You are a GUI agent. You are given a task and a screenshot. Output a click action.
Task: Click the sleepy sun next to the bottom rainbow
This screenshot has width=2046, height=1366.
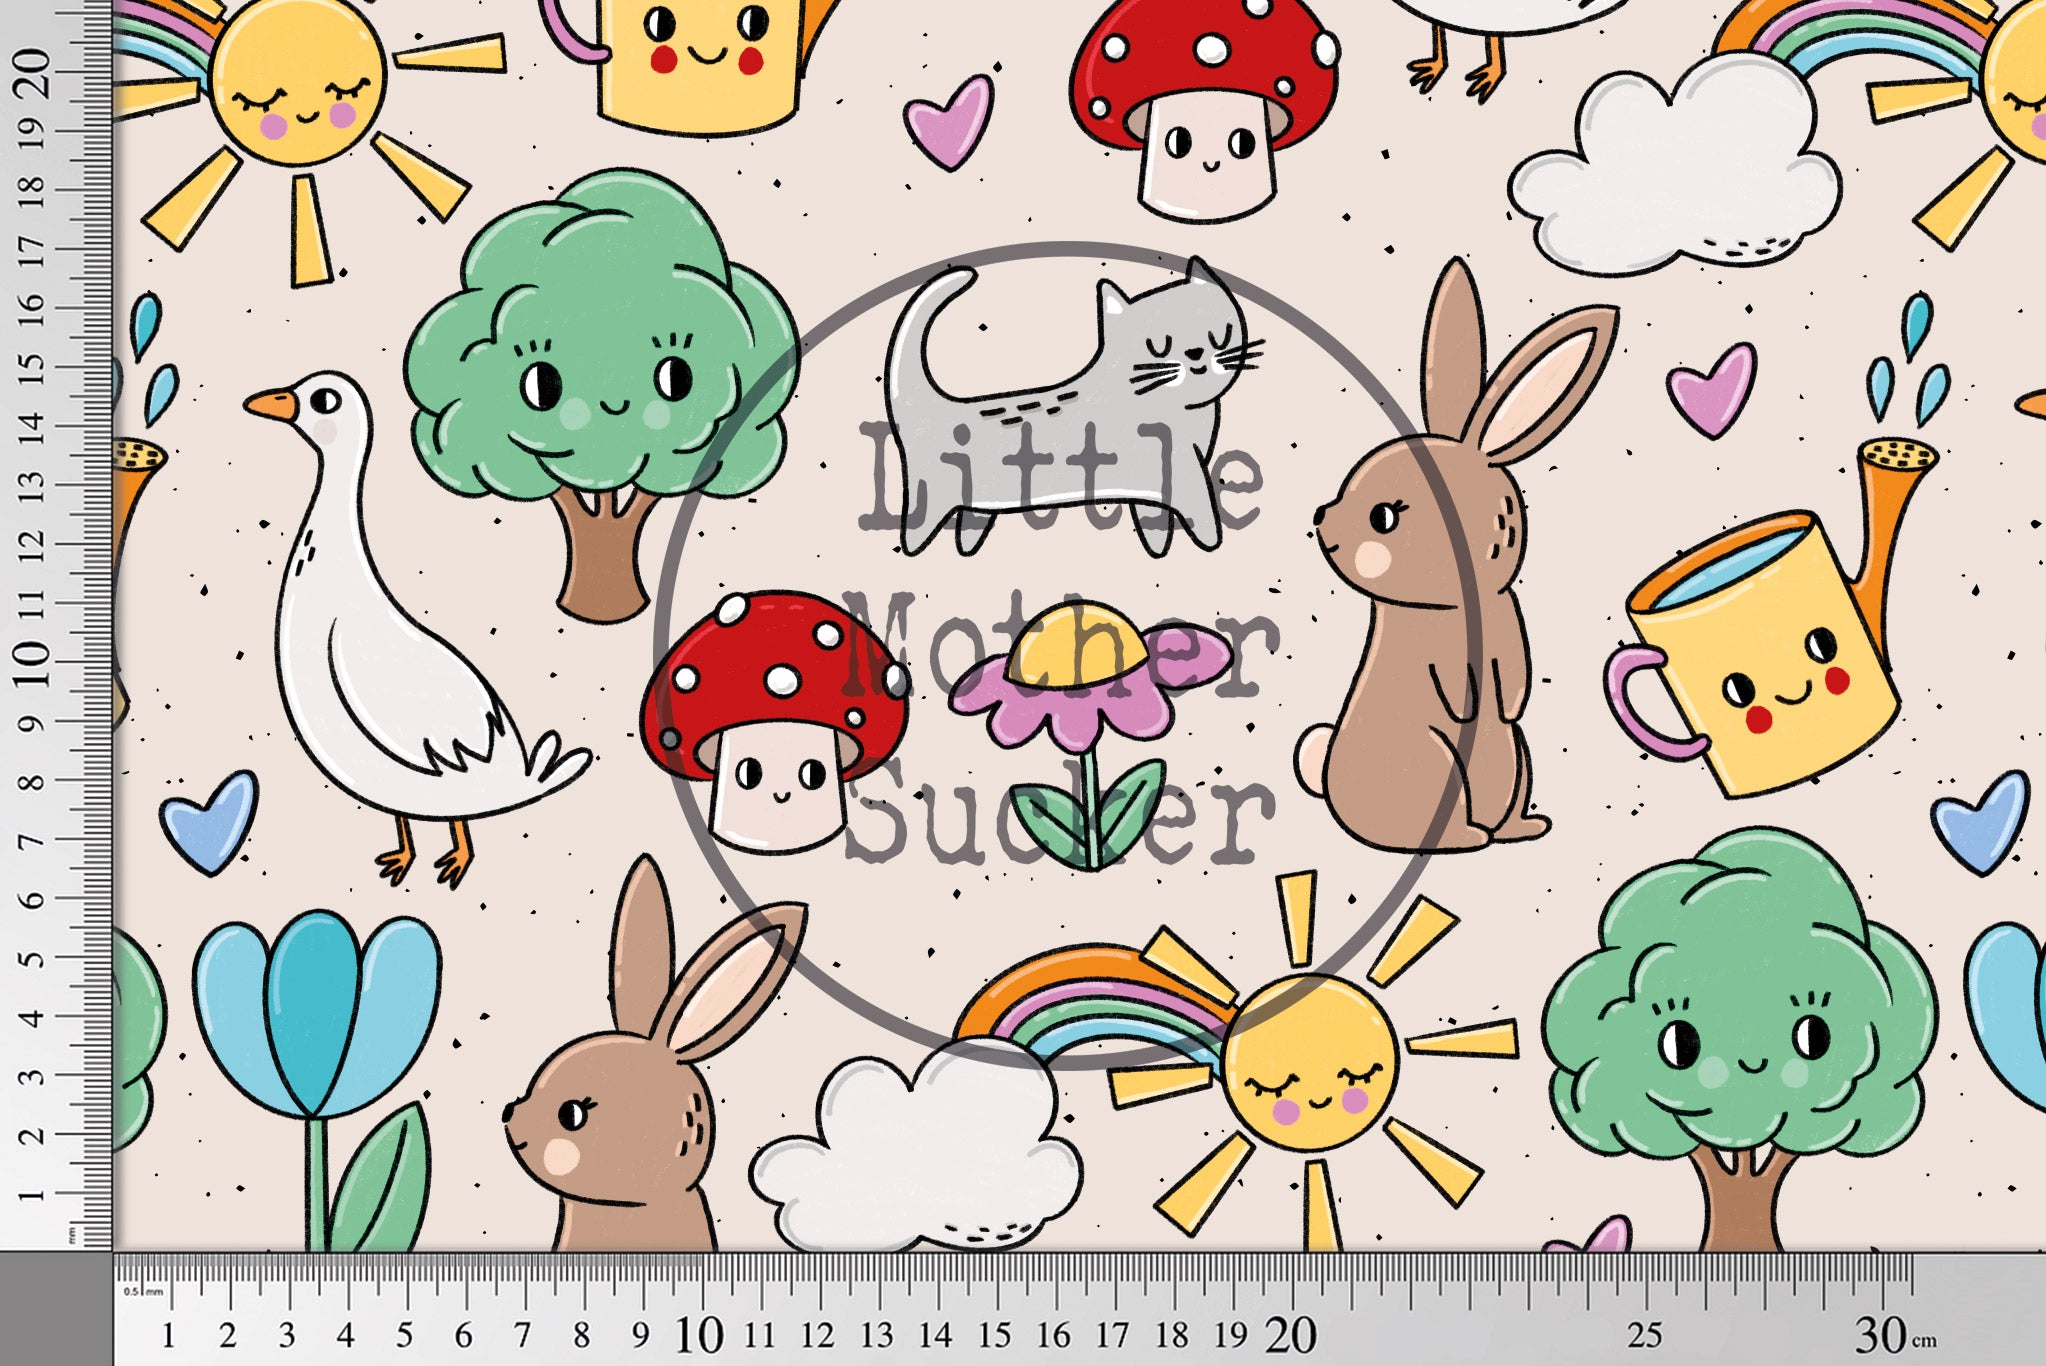pos(1310,1065)
